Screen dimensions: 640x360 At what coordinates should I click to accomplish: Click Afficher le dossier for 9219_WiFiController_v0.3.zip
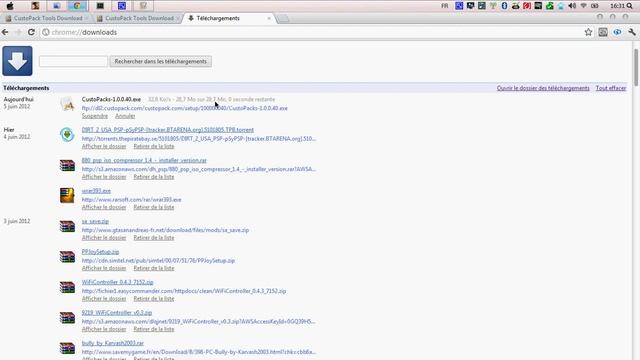(104, 329)
